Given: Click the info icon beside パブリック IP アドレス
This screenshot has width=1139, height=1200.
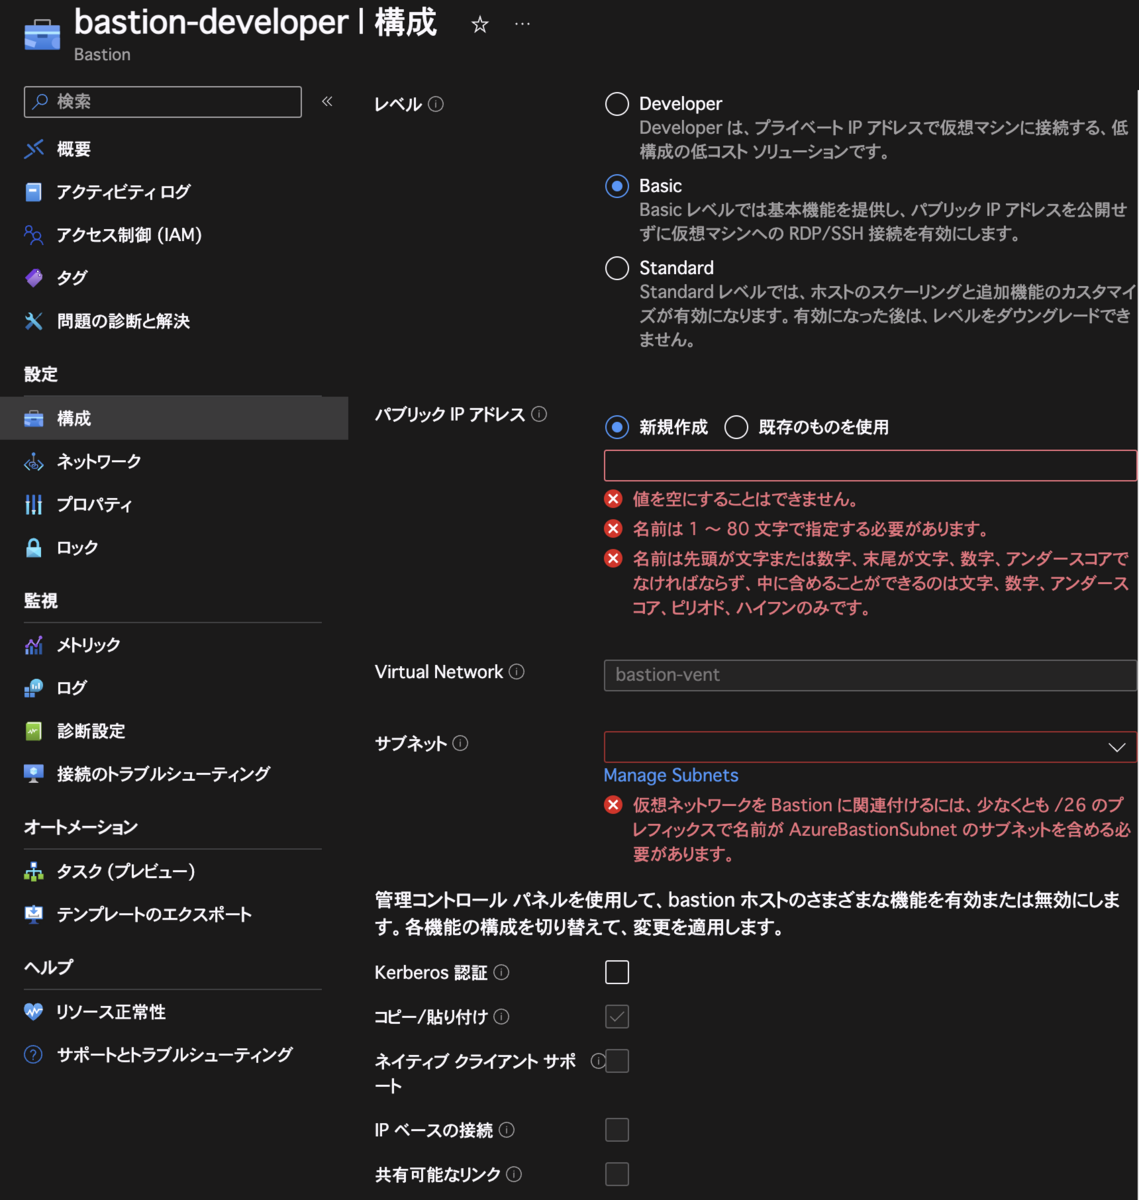Looking at the screenshot, I should [x=539, y=414].
